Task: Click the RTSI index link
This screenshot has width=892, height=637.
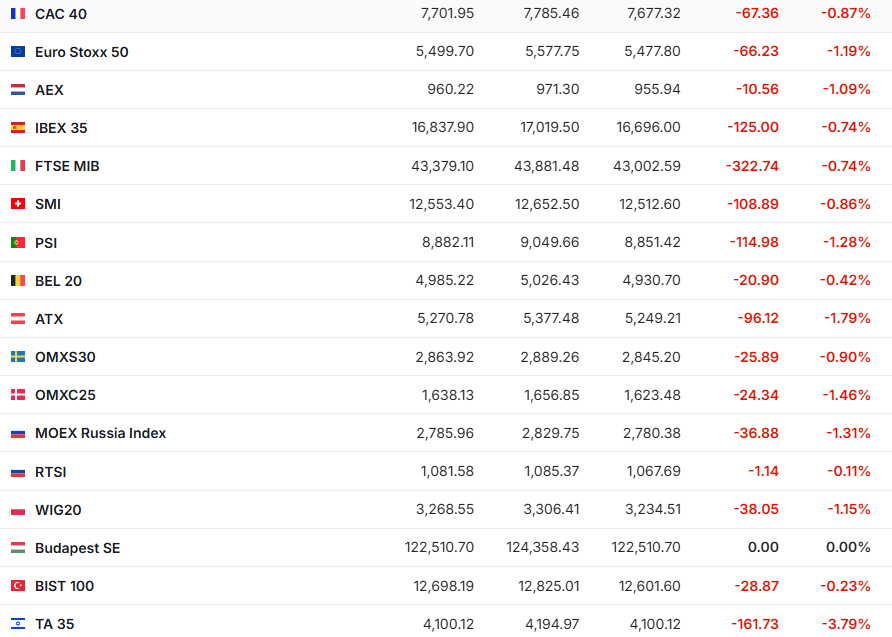Action: [x=51, y=472]
